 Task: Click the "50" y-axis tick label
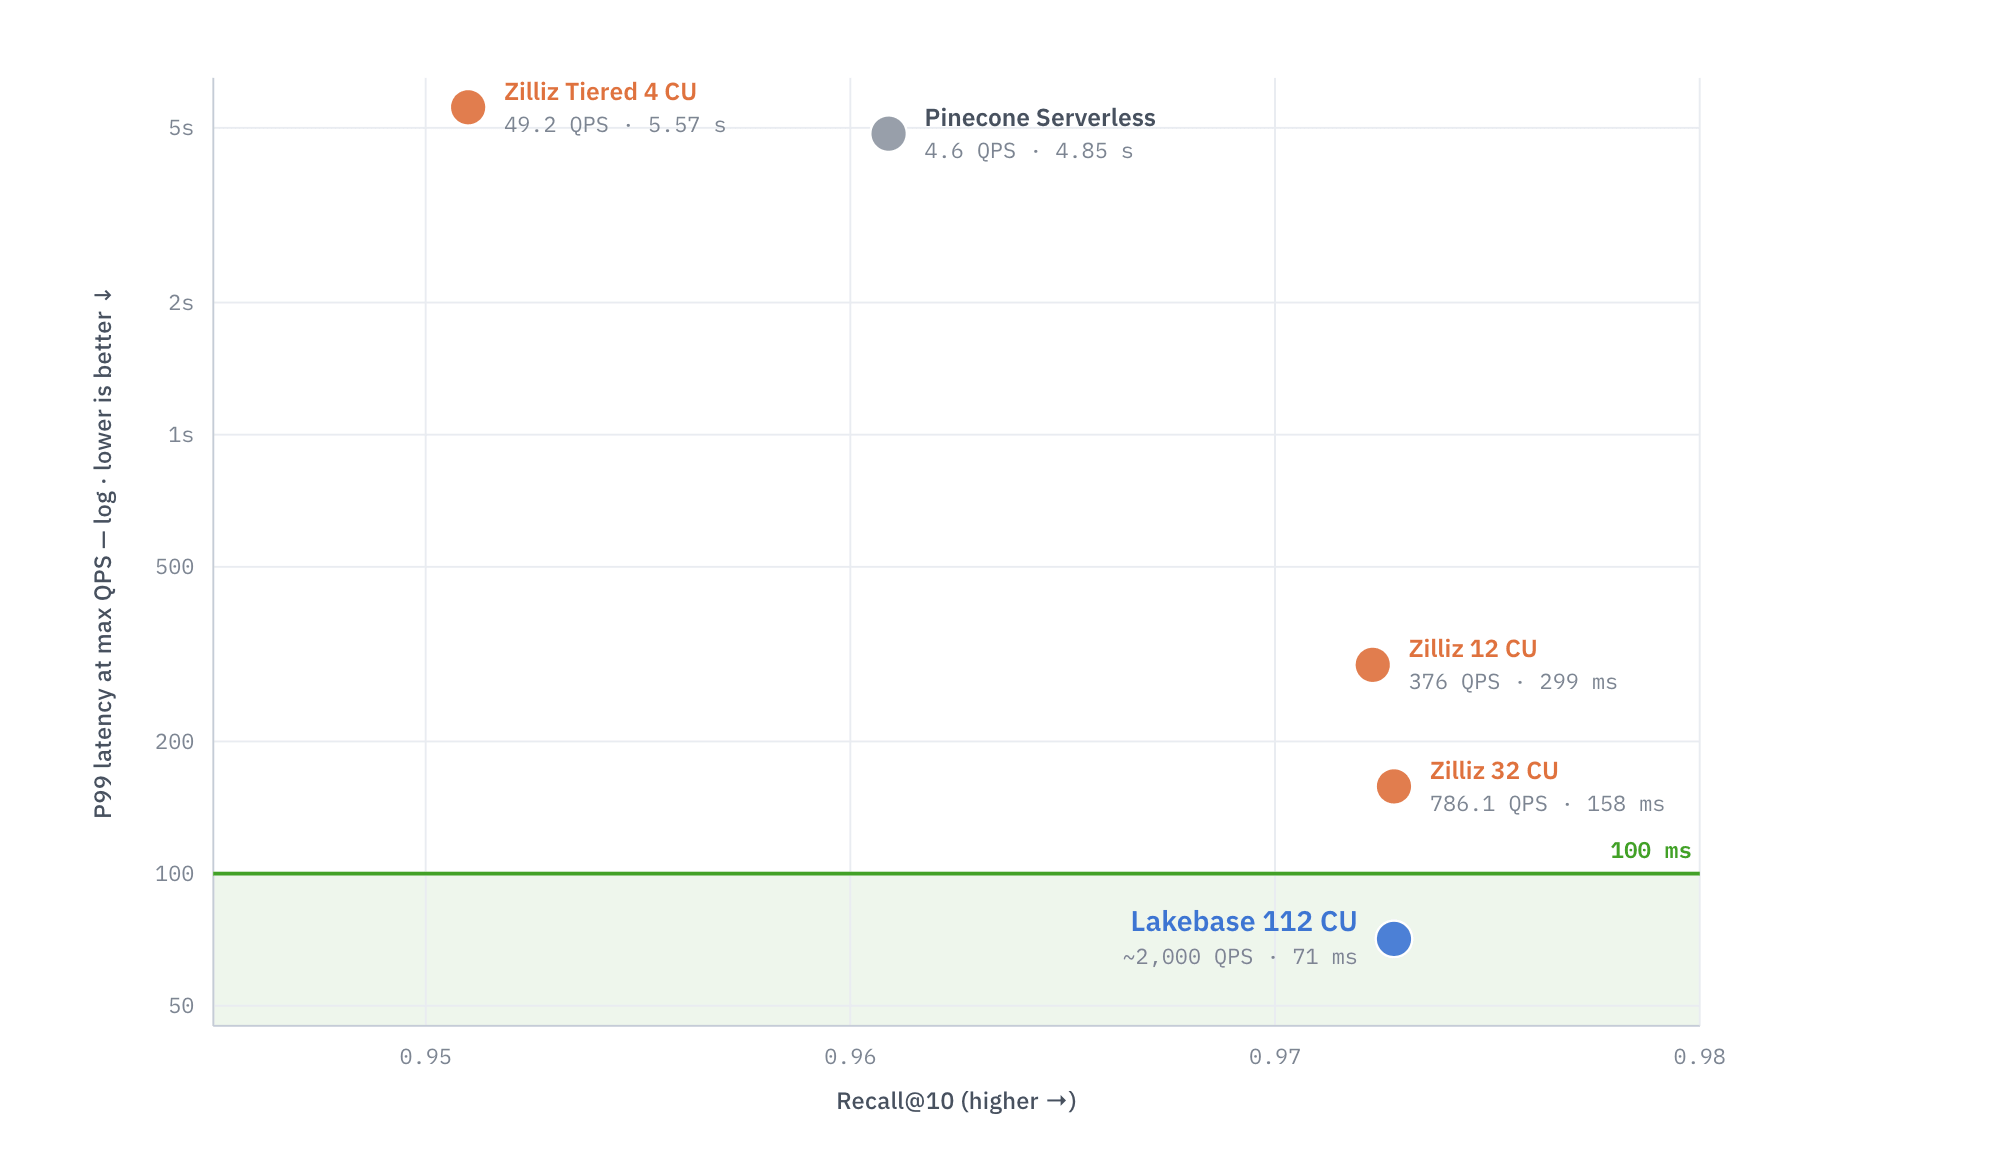[181, 1006]
